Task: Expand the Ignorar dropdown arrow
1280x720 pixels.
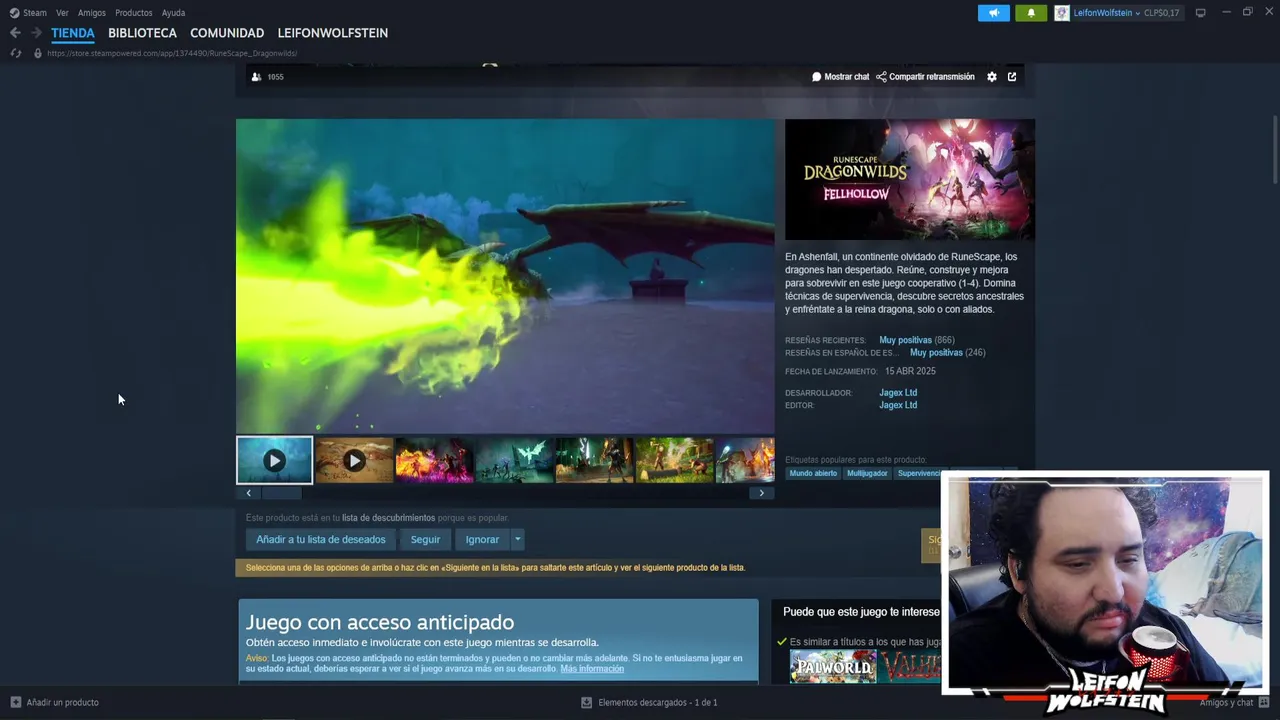Action: (517, 539)
